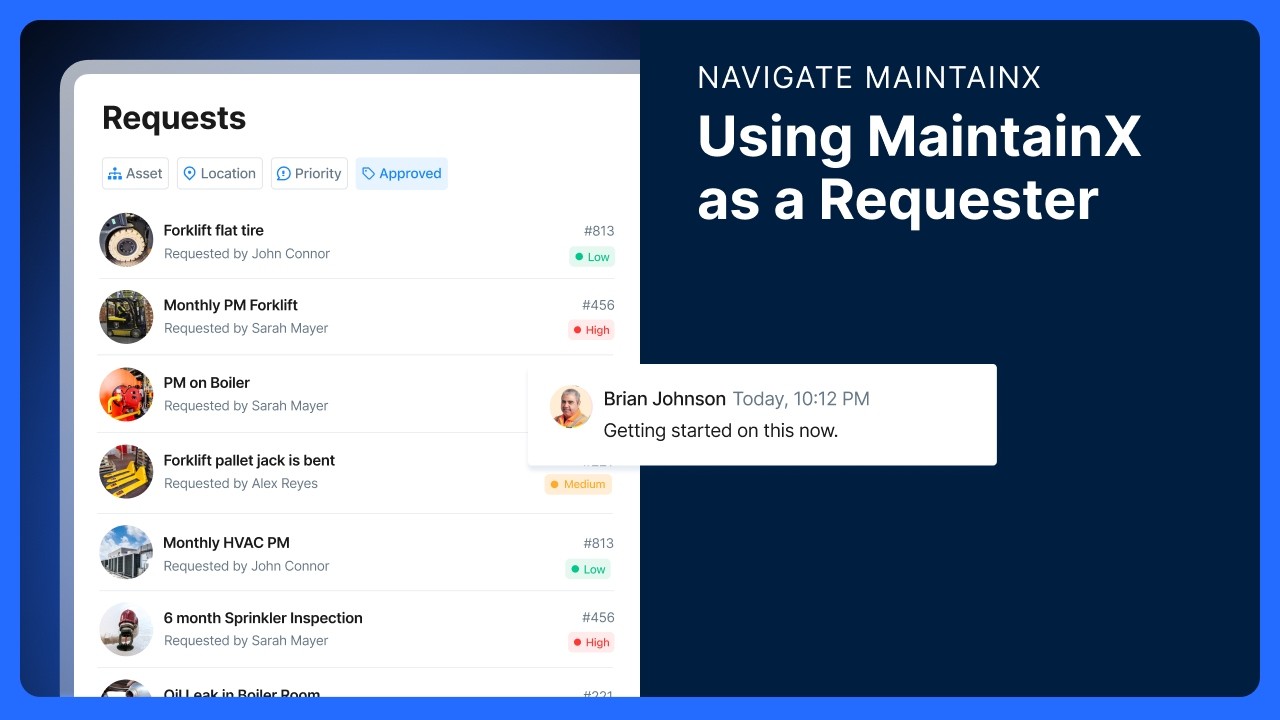Screen dimensions: 1280x720
Task: Open the PM on Boiler thumbnail
Action: click(x=126, y=394)
